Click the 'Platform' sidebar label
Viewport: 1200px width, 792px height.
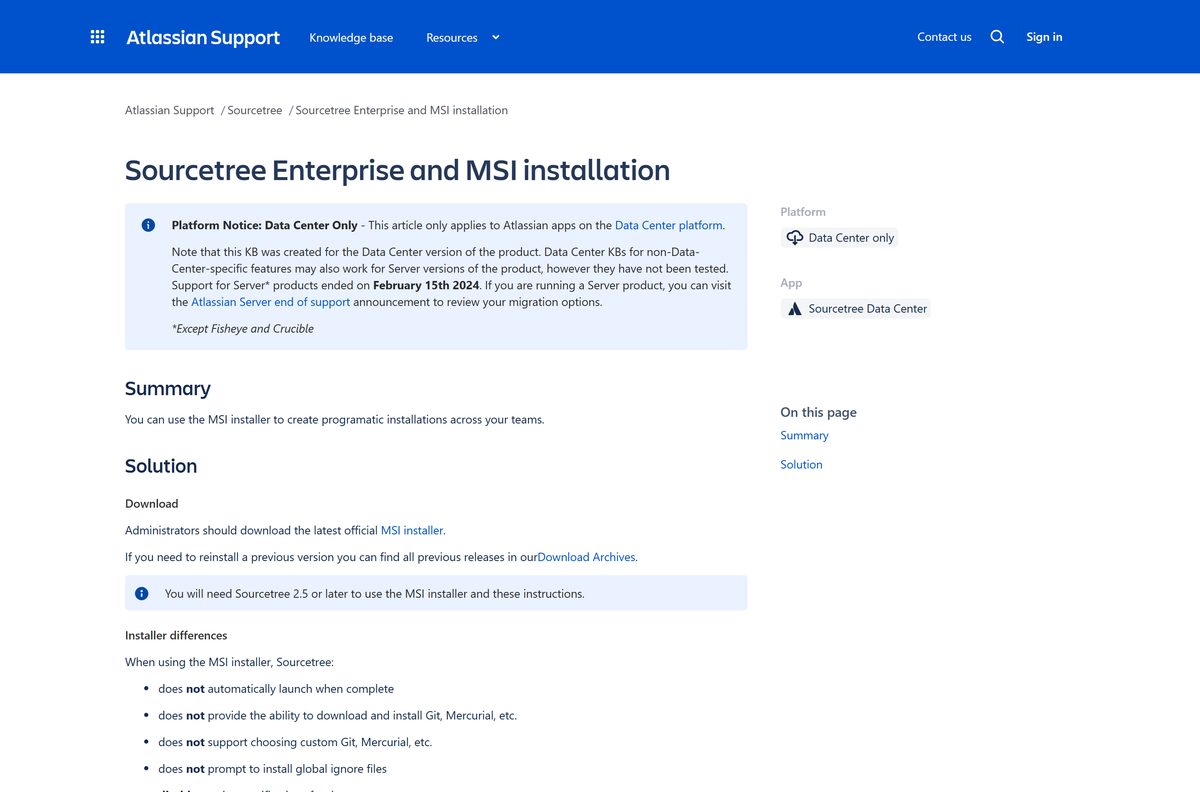click(803, 212)
